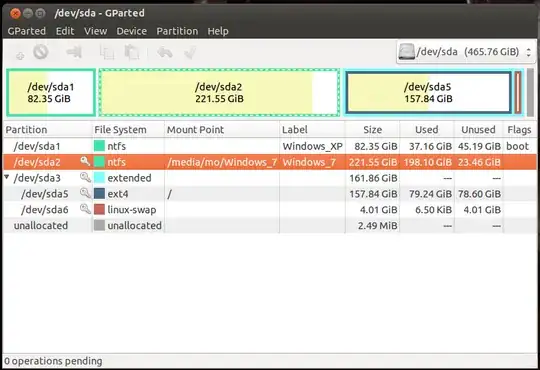Click the Unused column header
The image size is (540, 370).
pos(478,130)
